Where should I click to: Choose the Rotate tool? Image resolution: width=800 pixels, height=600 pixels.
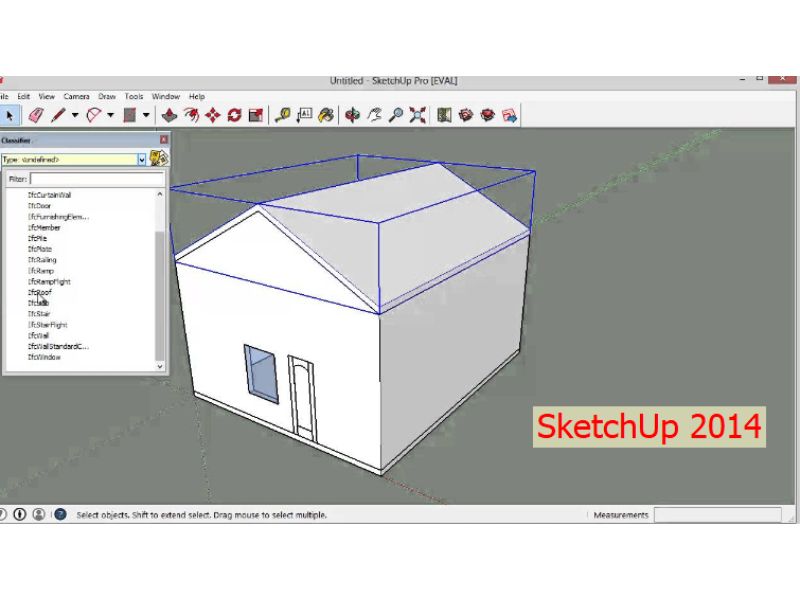click(234, 115)
